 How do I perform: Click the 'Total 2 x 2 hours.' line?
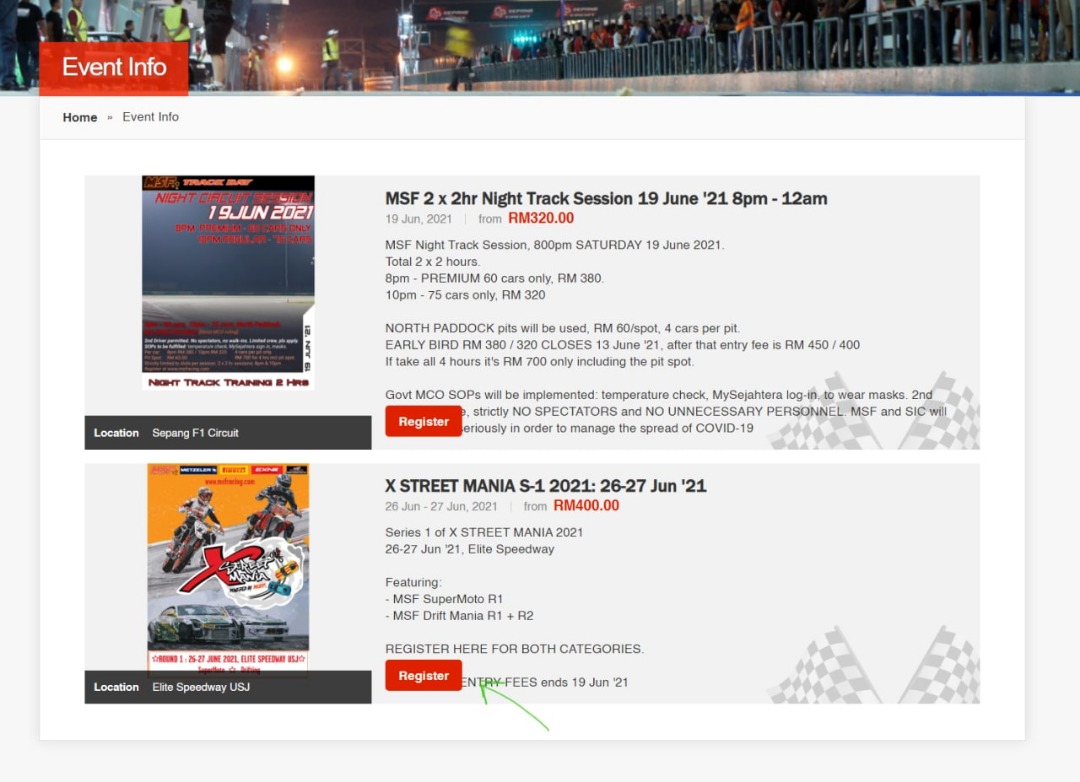click(x=433, y=262)
